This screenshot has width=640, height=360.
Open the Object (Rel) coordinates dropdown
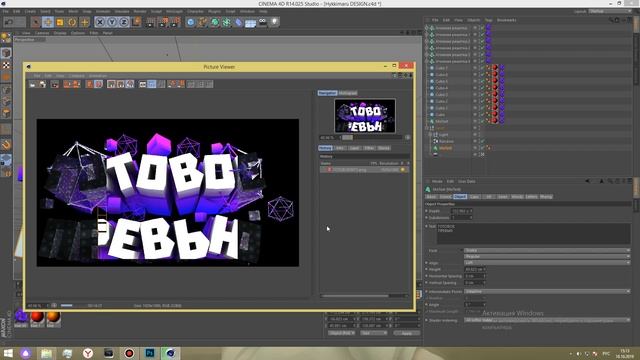point(342,333)
